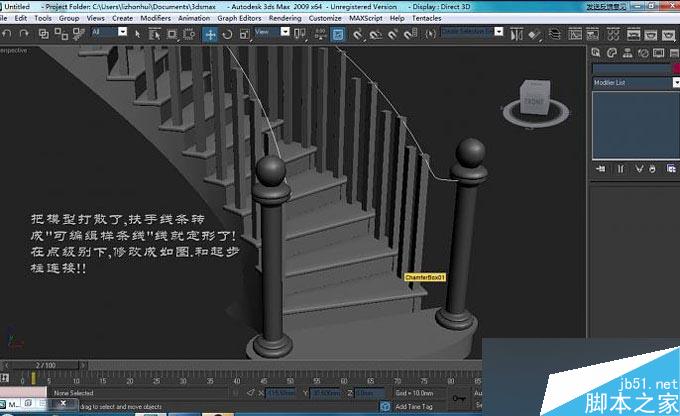Click Configure Modifier Sets icon
This screenshot has width=680, height=416.
(x=671, y=169)
